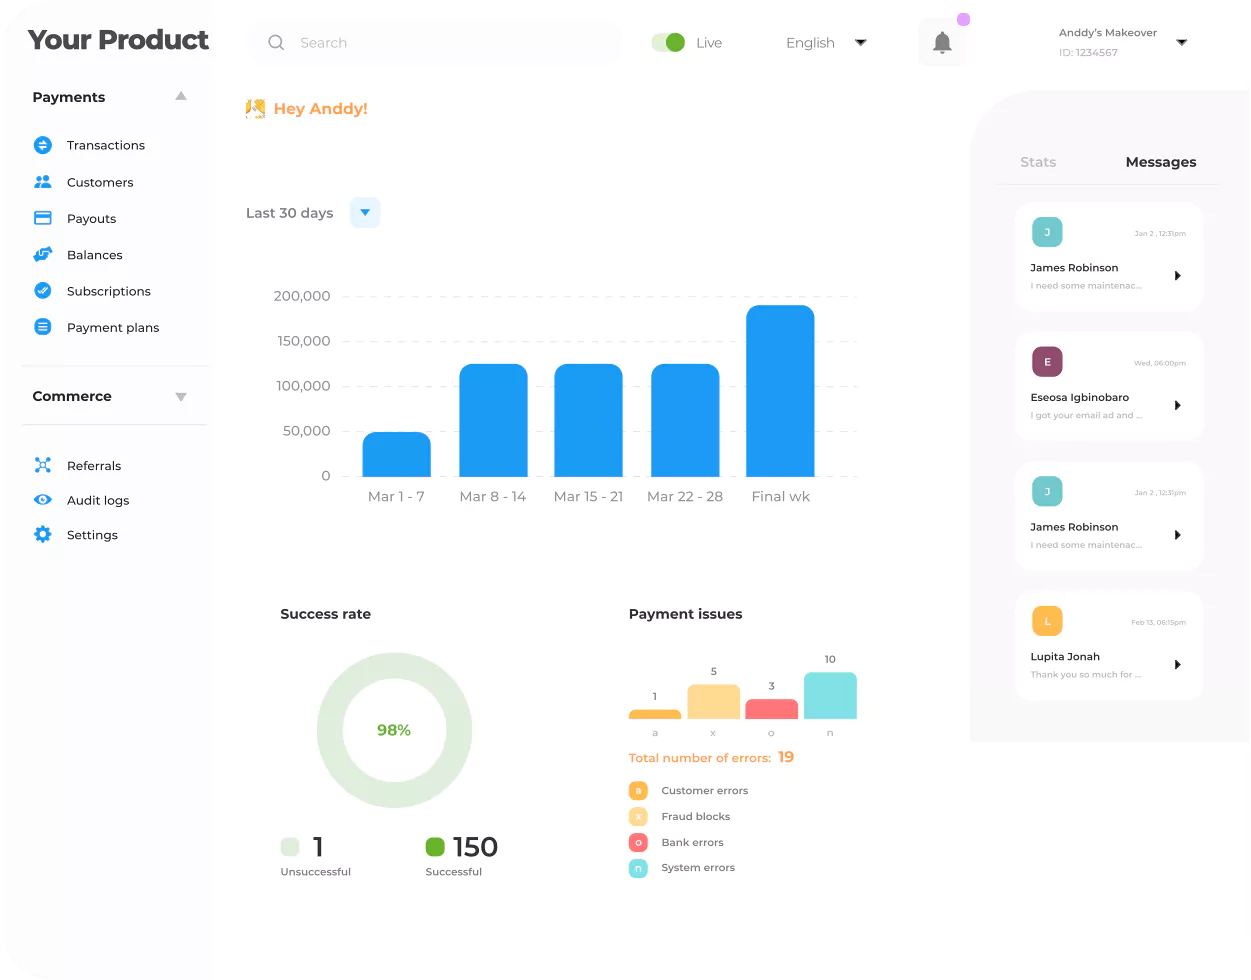Viewport: 1251px width, 980px height.
Task: Switch to the Stats tab
Action: click(1038, 162)
